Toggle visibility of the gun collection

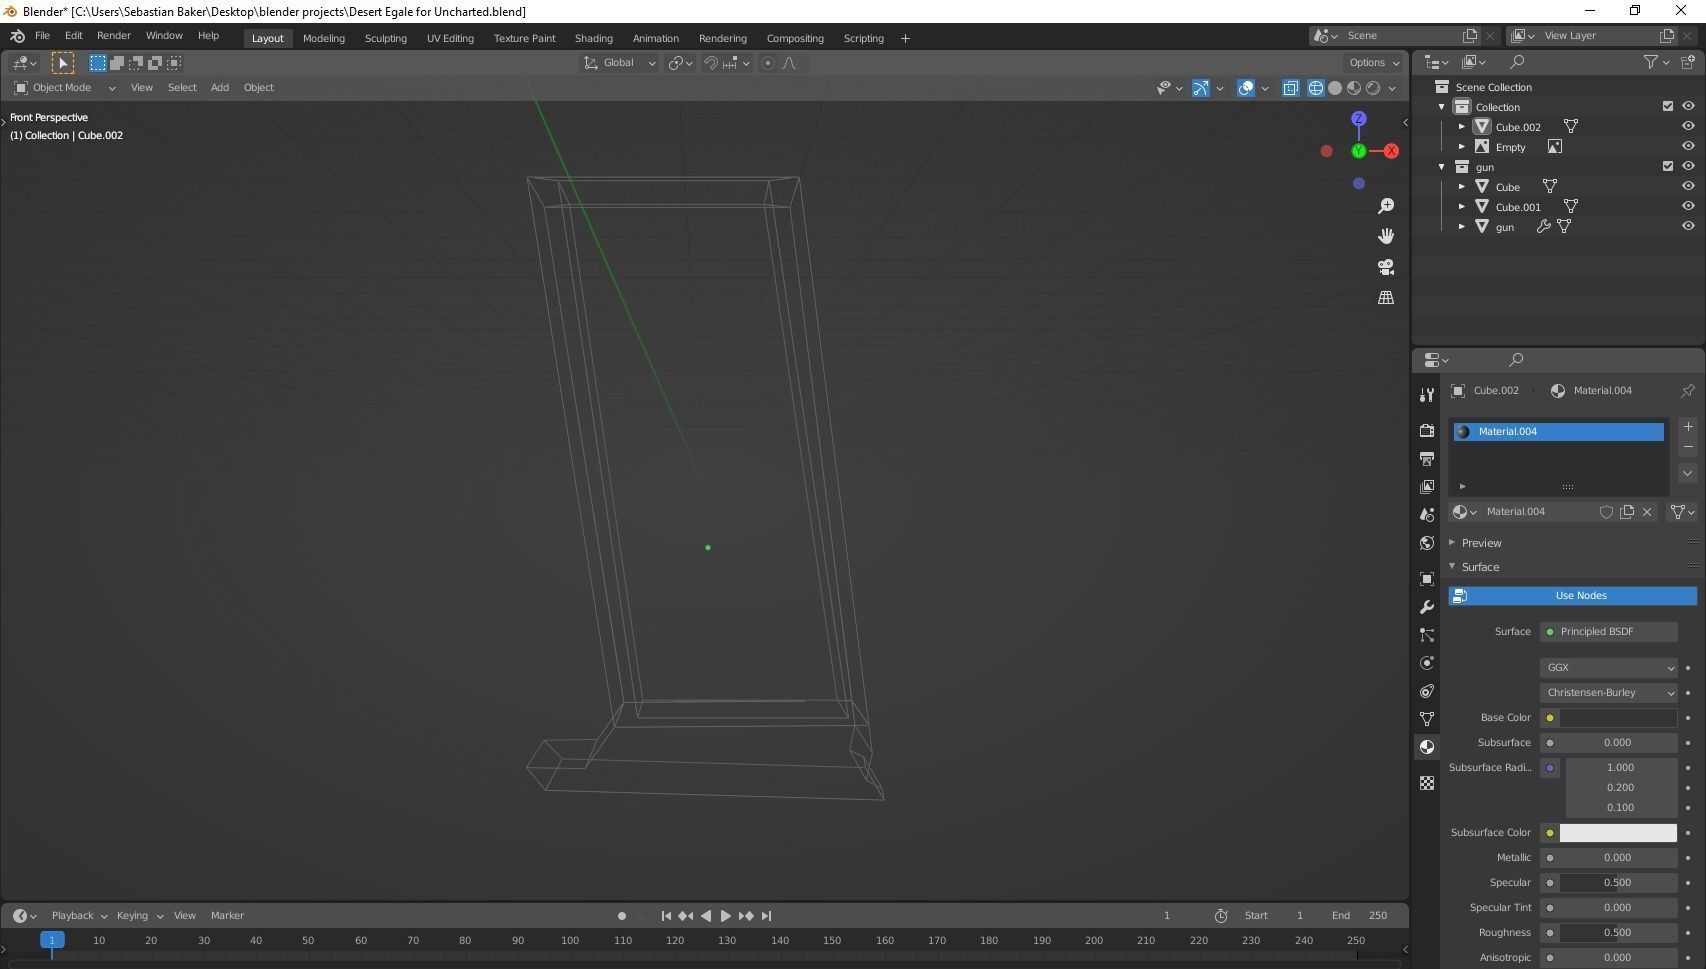[x=1688, y=167]
